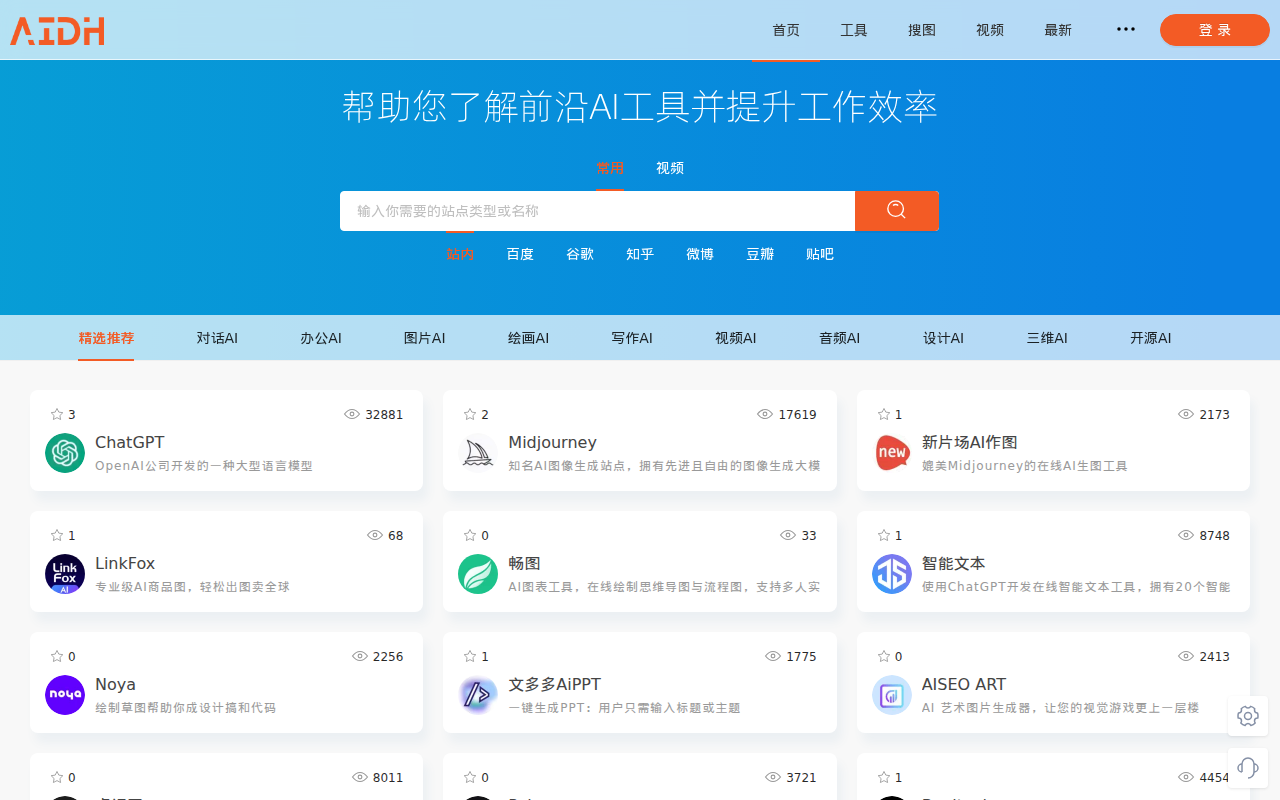Select the 音频AI category tab
The height and width of the screenshot is (800, 1280).
(840, 338)
